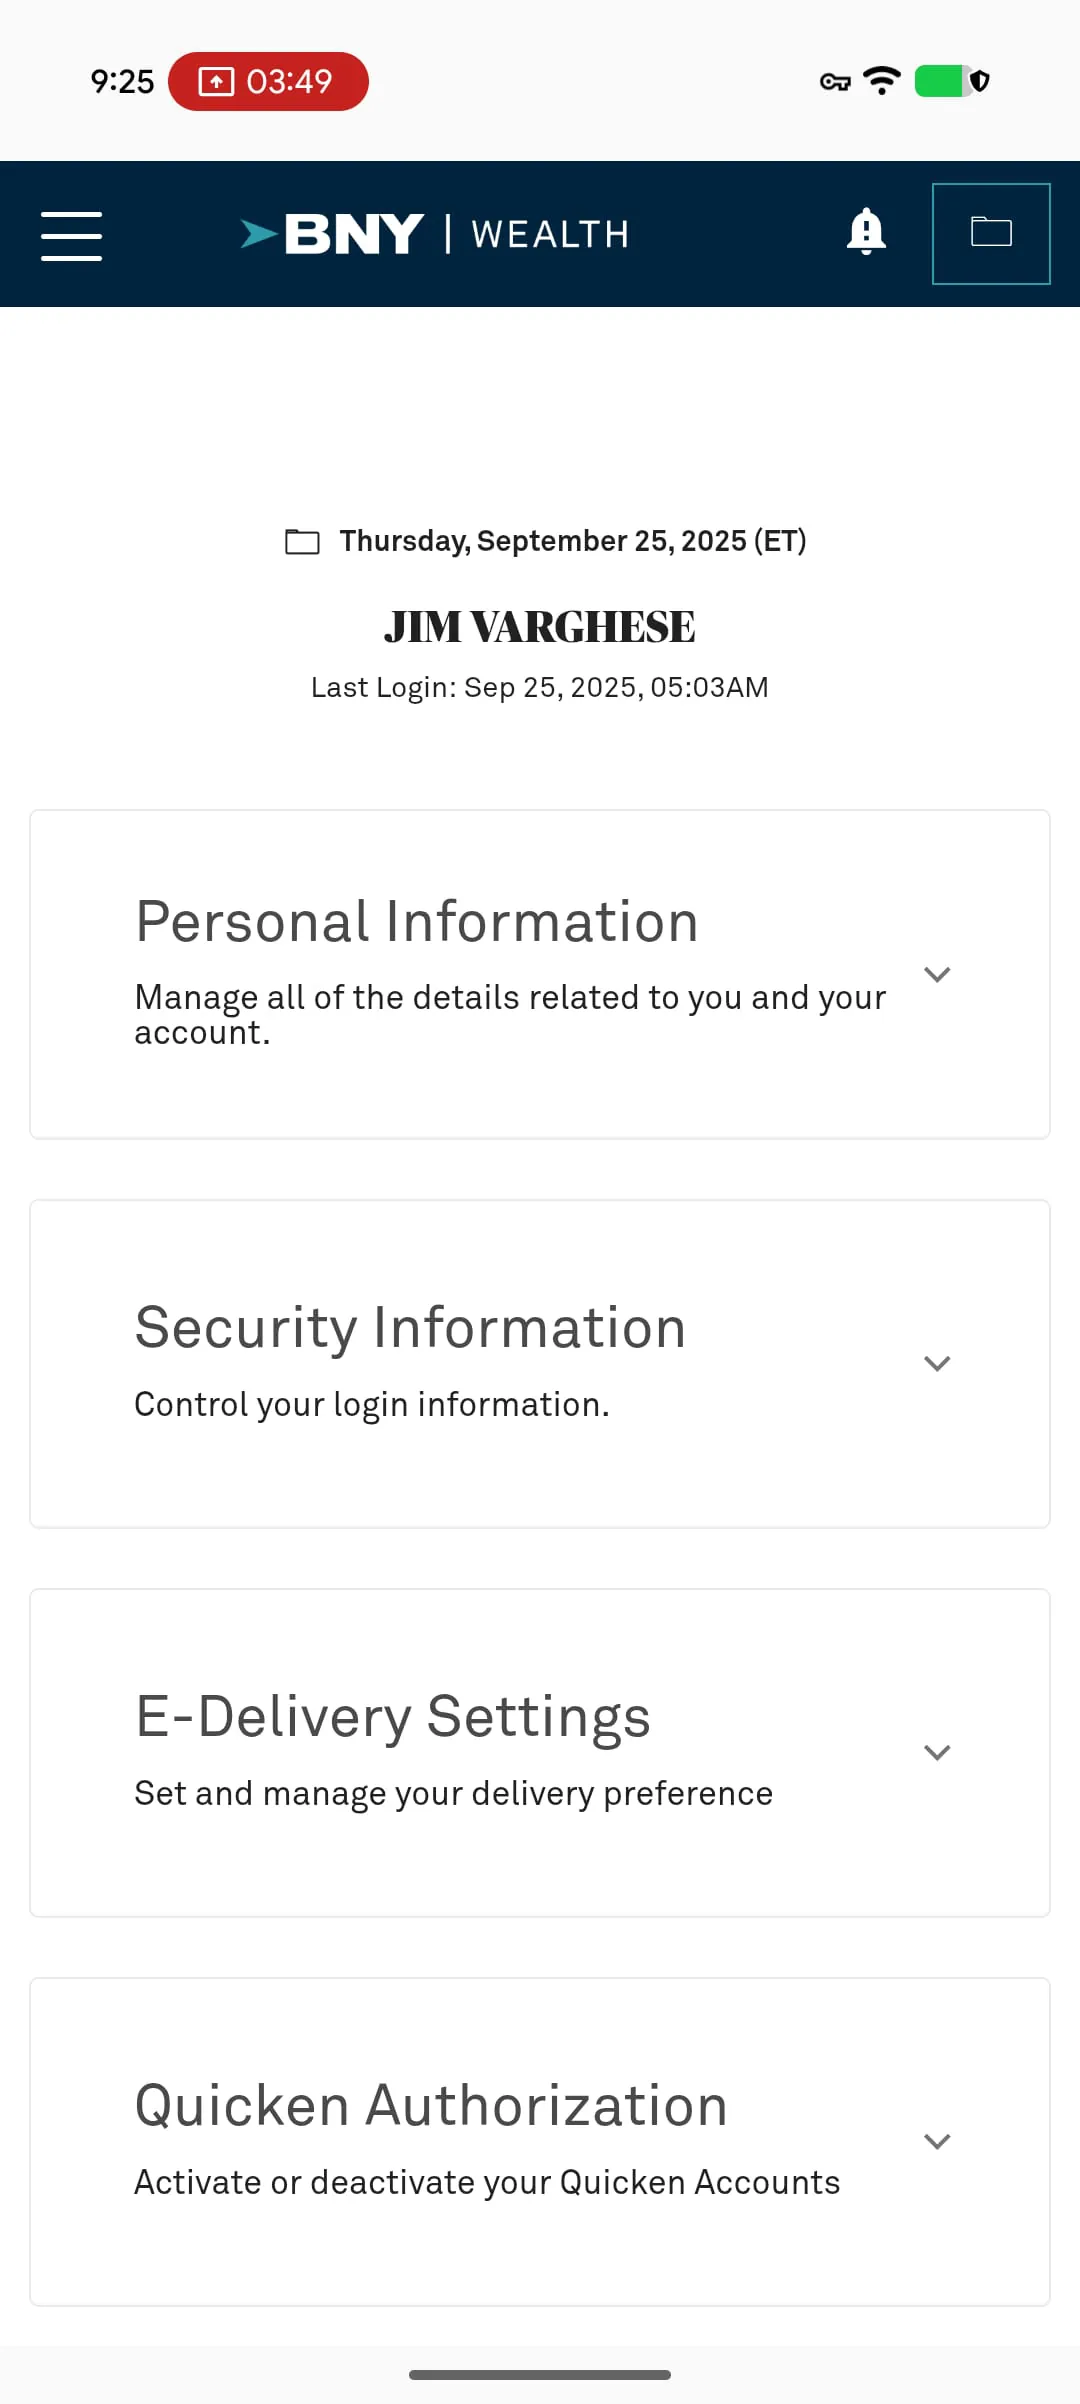This screenshot has height=2404, width=1080.
Task: Expand the Personal Information chevron
Action: 937,974
